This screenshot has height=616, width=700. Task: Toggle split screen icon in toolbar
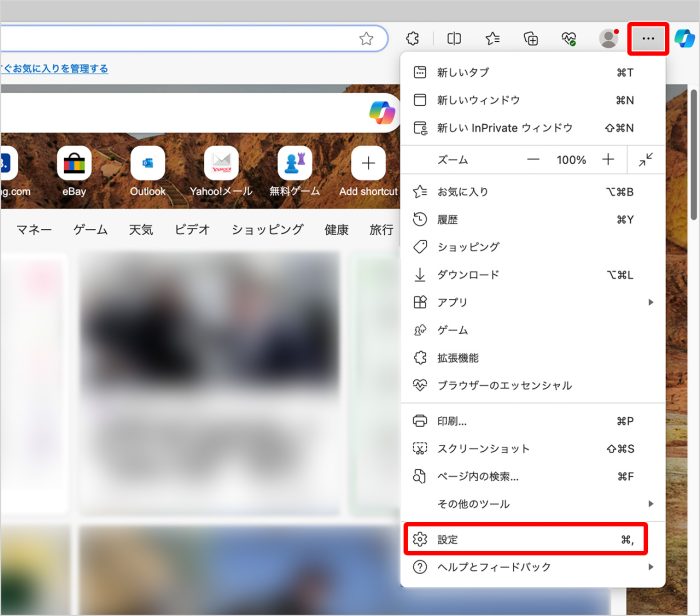pyautogui.click(x=454, y=38)
